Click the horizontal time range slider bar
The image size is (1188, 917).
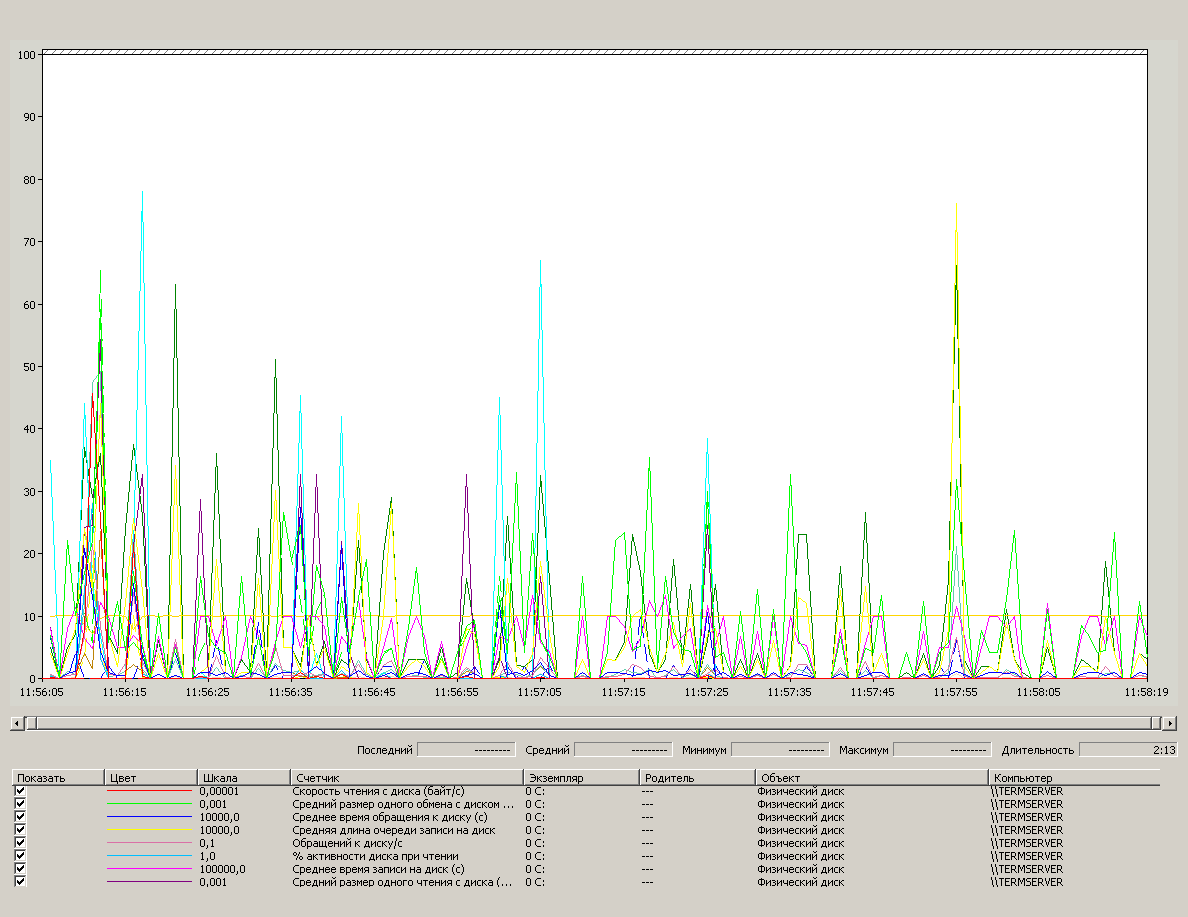(x=593, y=724)
